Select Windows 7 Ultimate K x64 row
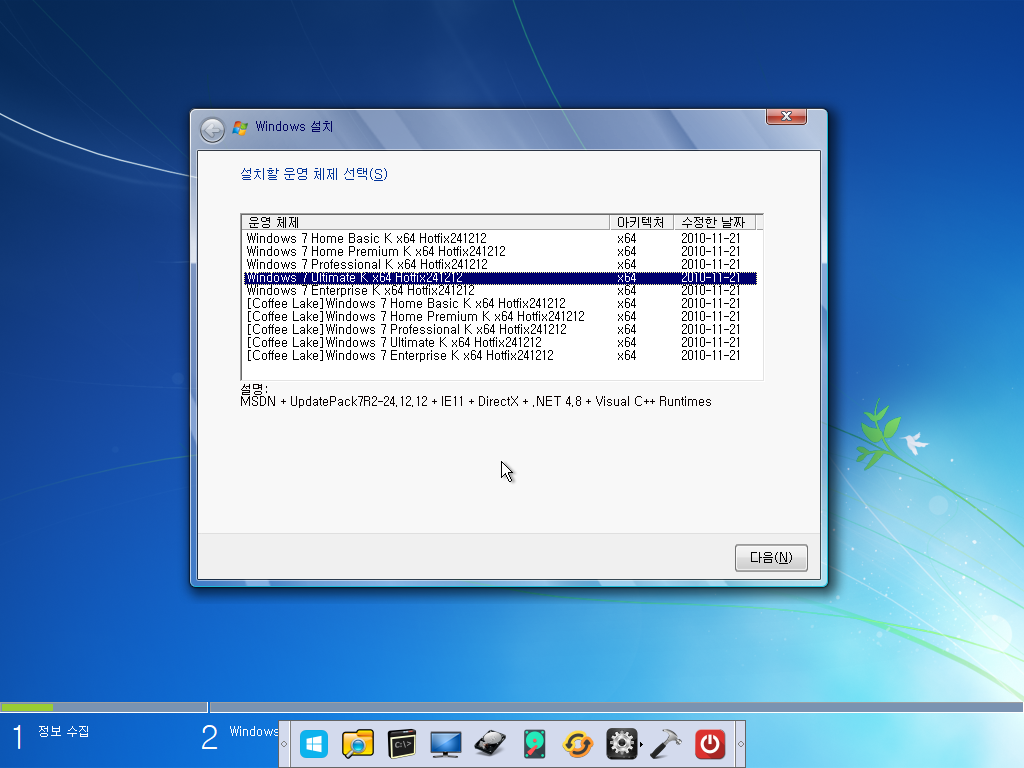The height and width of the screenshot is (768, 1024). tap(500, 278)
